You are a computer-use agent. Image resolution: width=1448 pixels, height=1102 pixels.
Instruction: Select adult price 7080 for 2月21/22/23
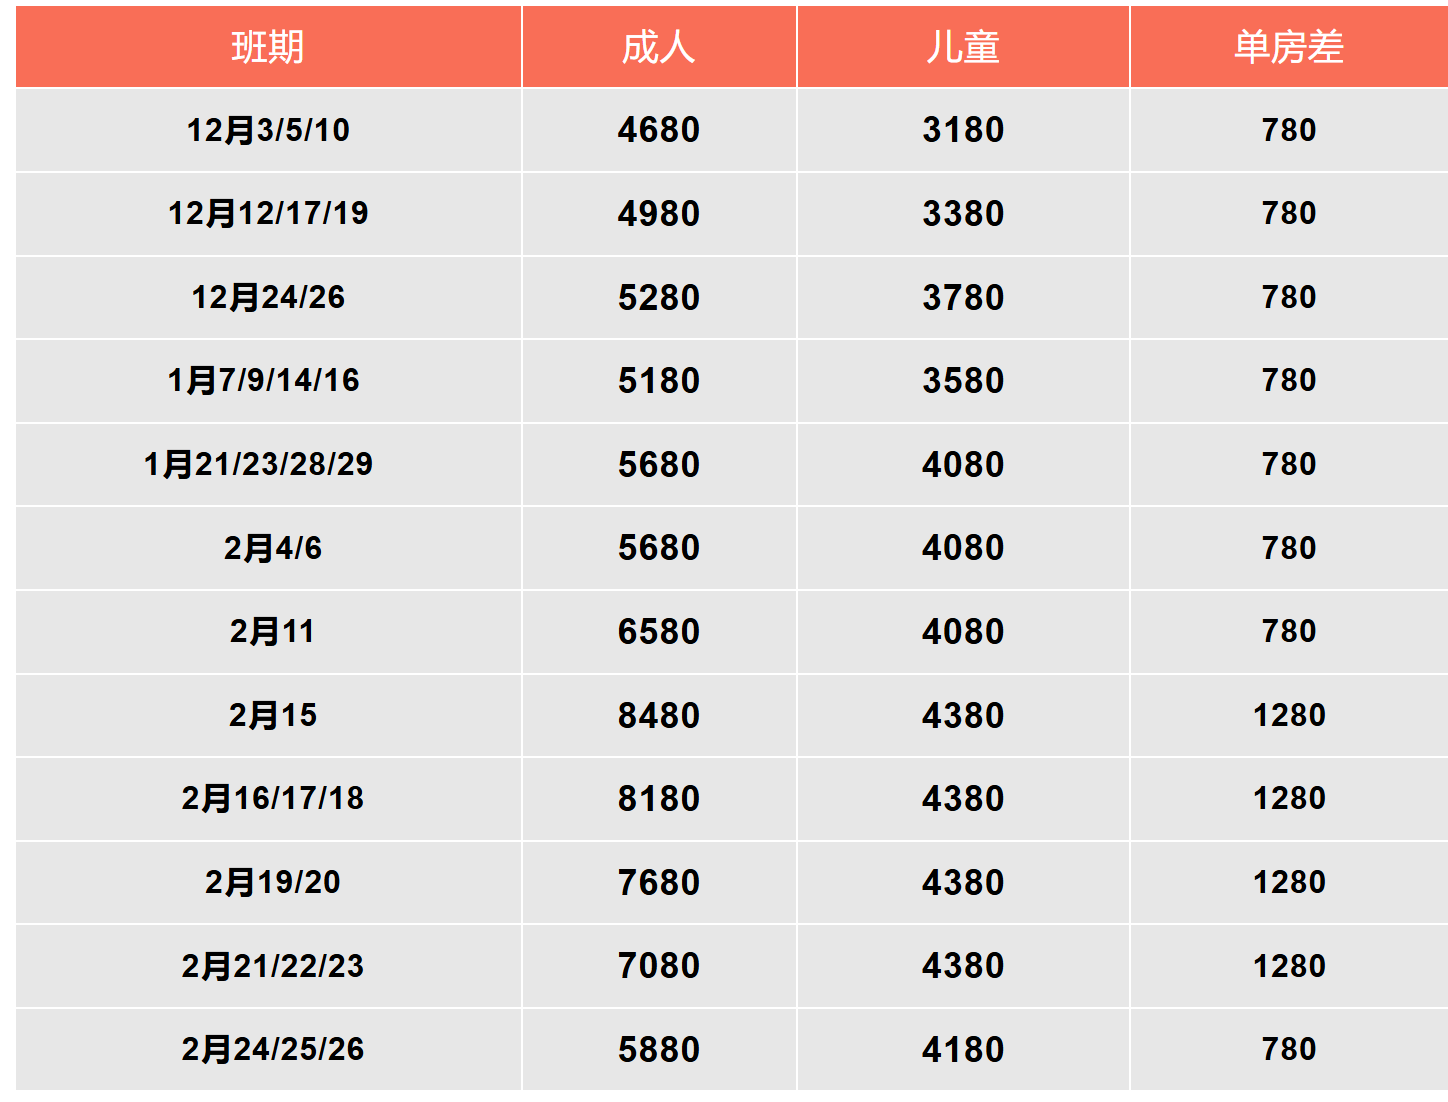[658, 965]
